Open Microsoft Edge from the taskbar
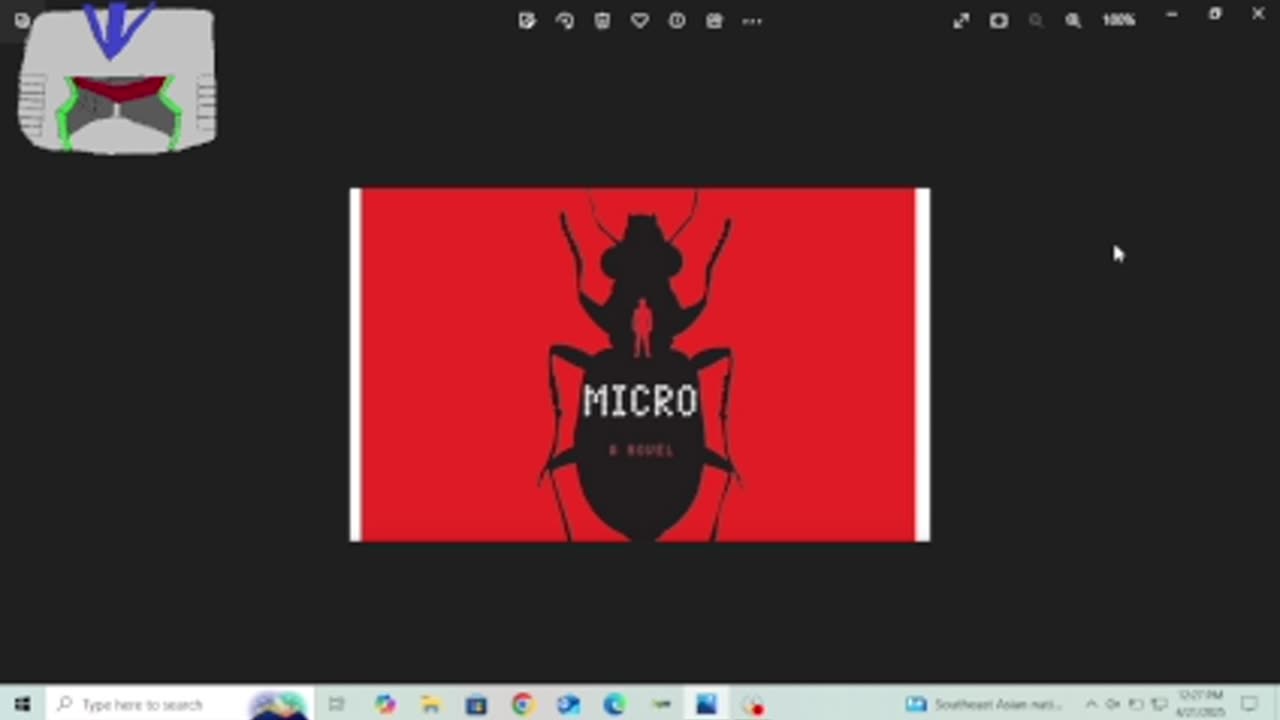 pos(614,704)
